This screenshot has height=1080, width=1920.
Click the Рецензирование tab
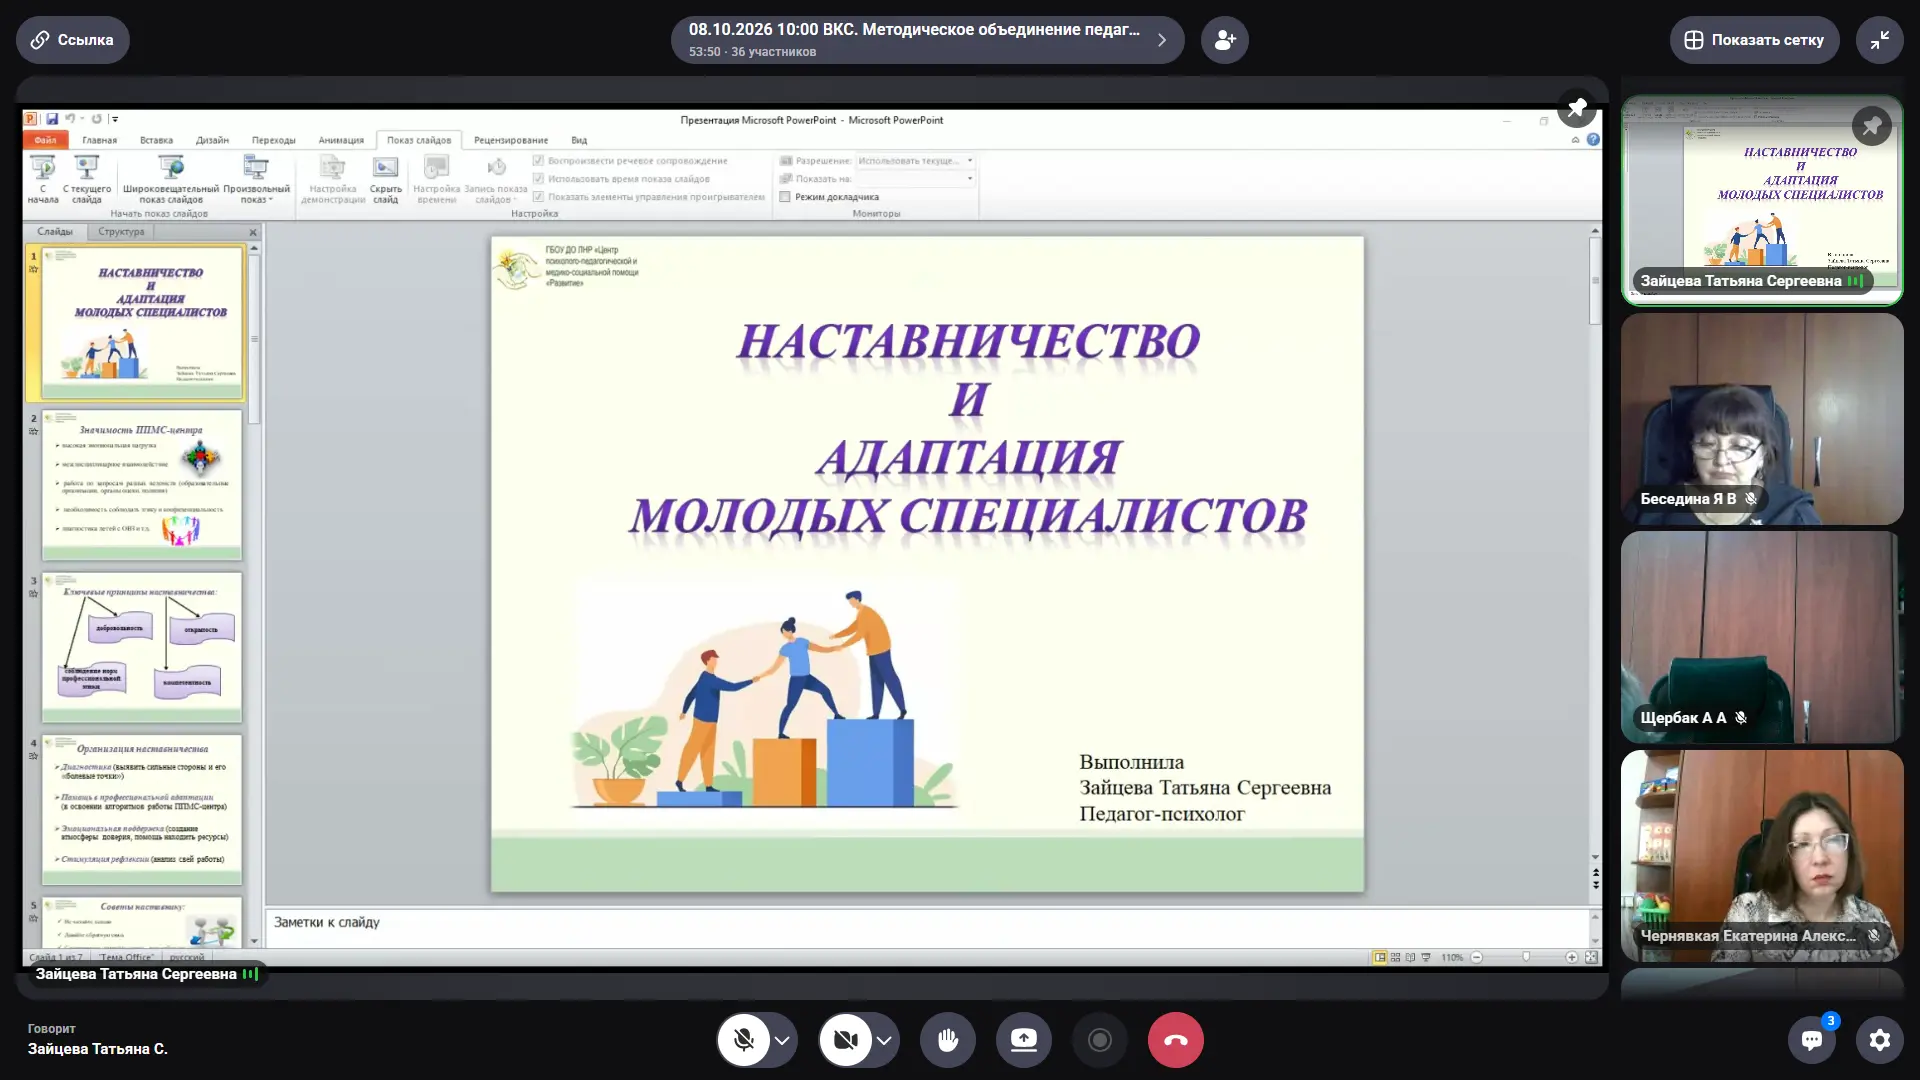pos(511,140)
